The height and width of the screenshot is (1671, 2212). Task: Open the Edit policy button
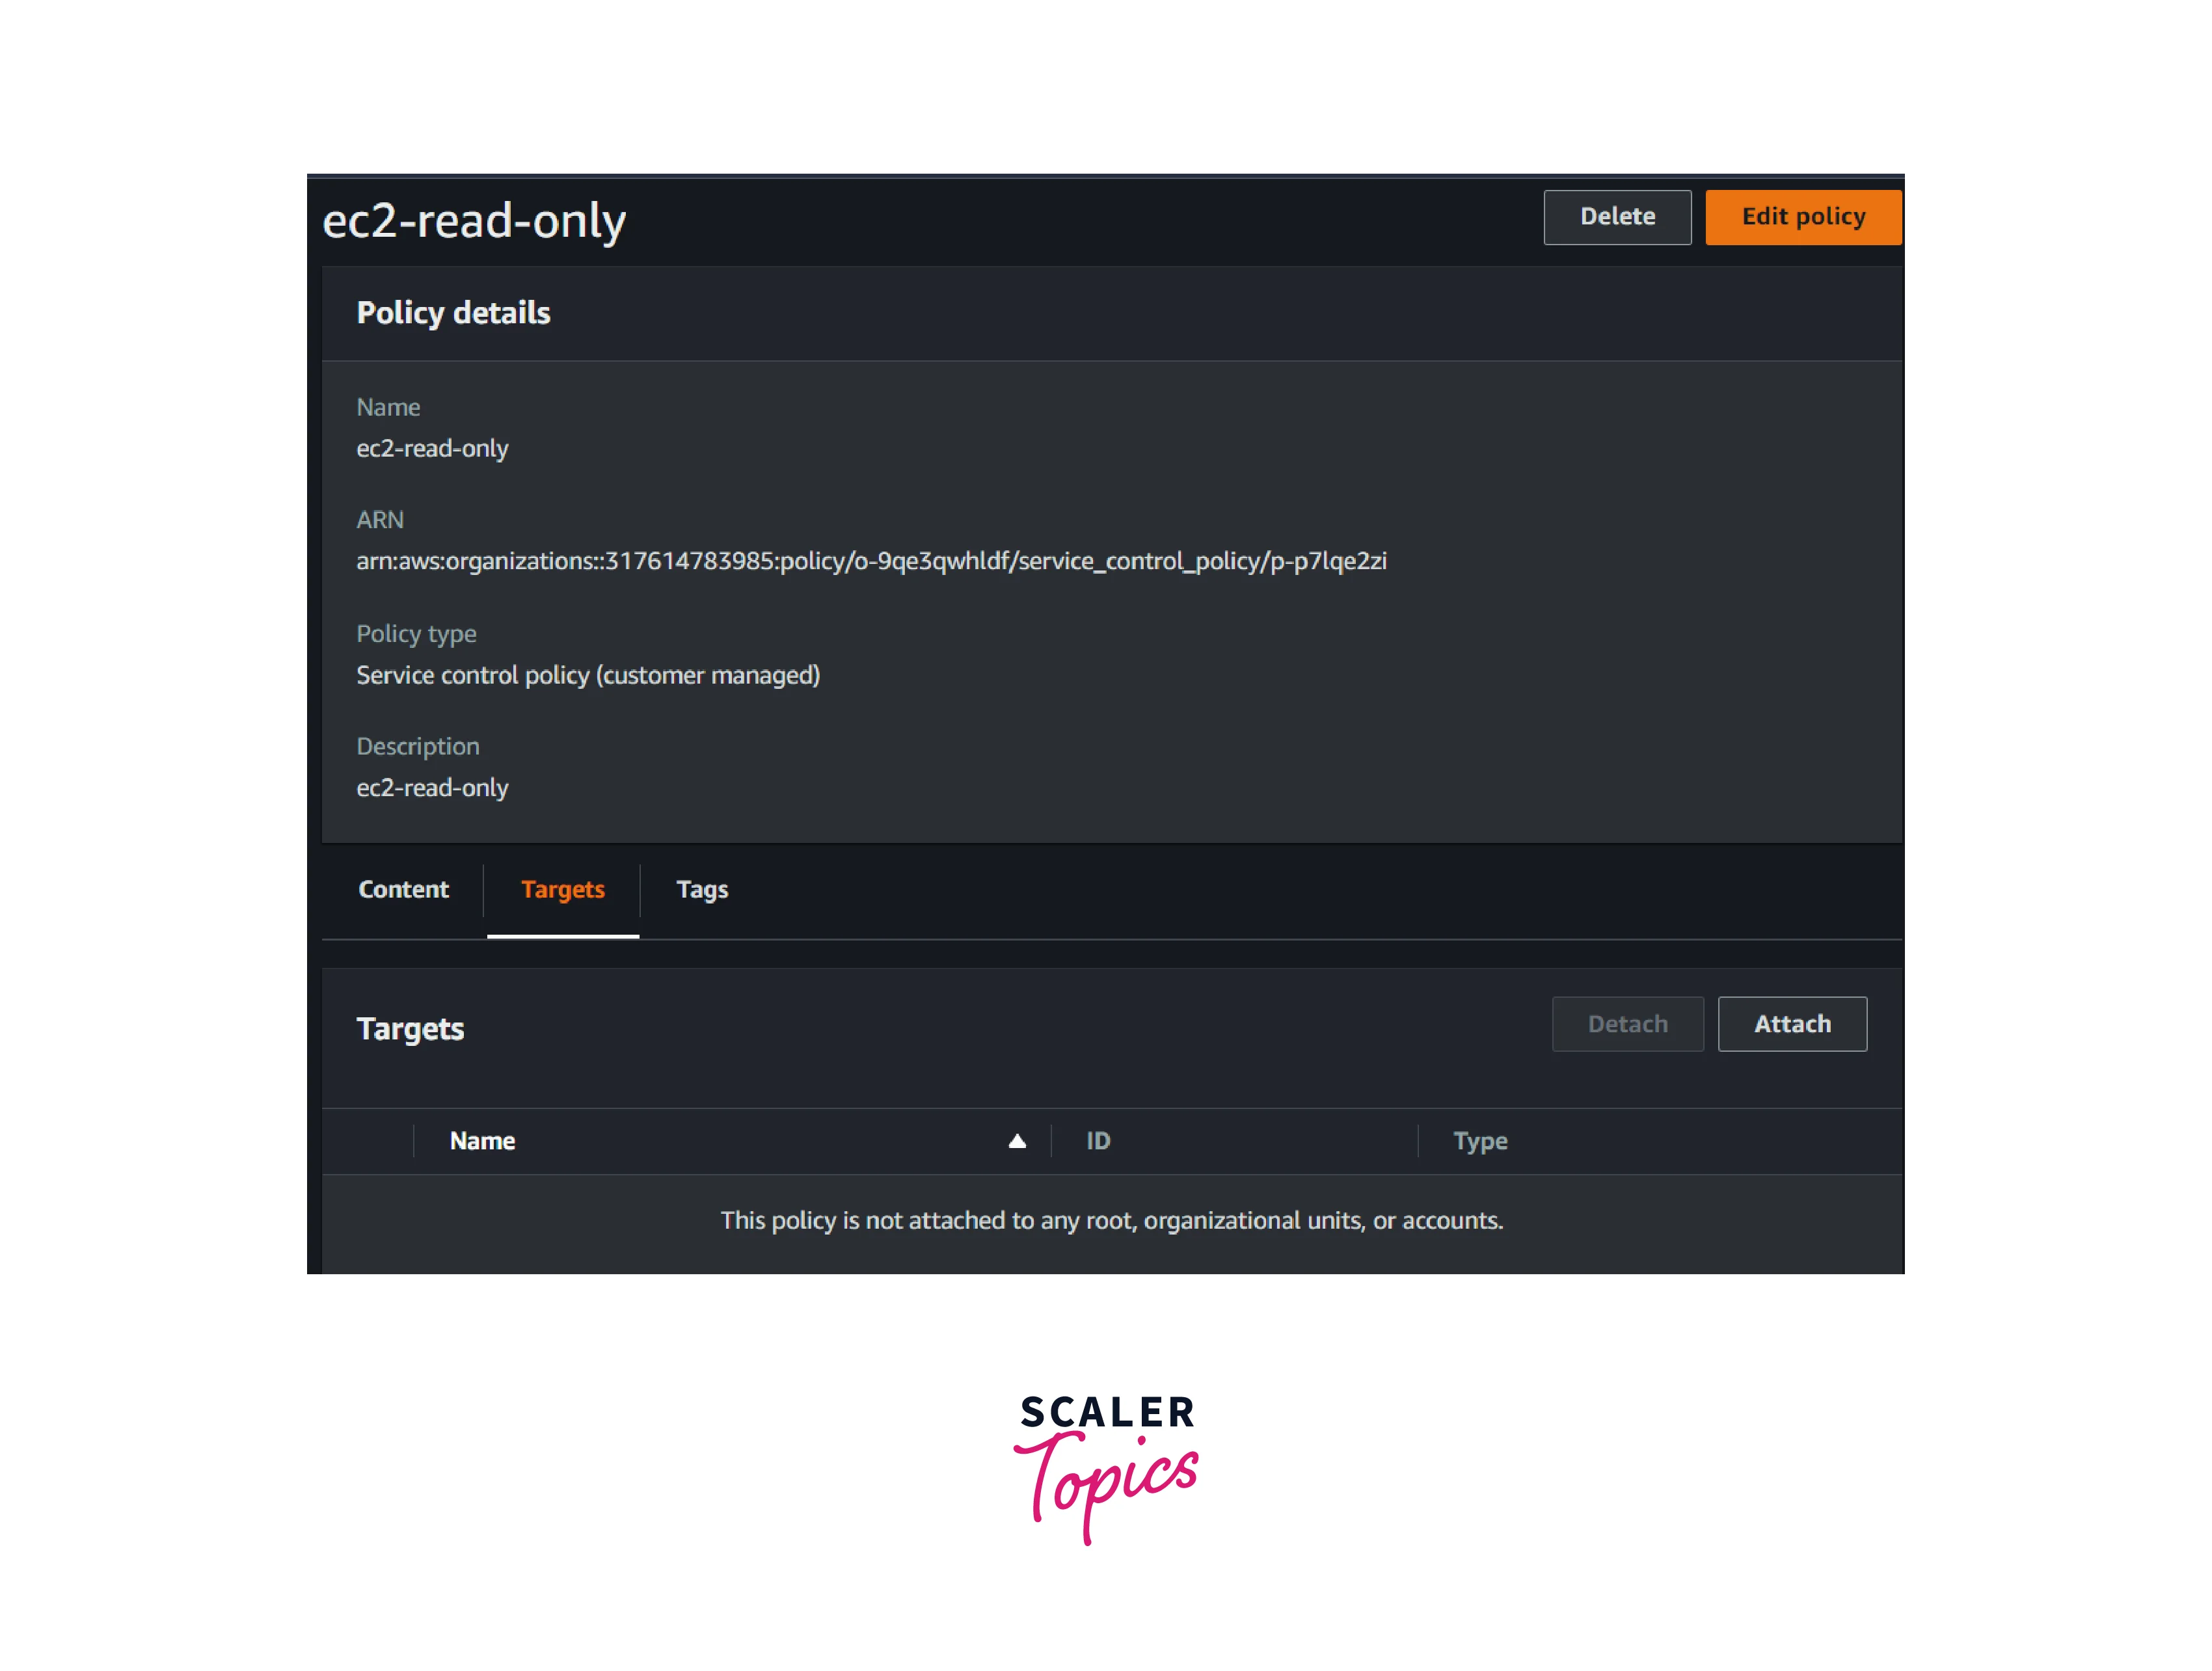[x=1803, y=217]
